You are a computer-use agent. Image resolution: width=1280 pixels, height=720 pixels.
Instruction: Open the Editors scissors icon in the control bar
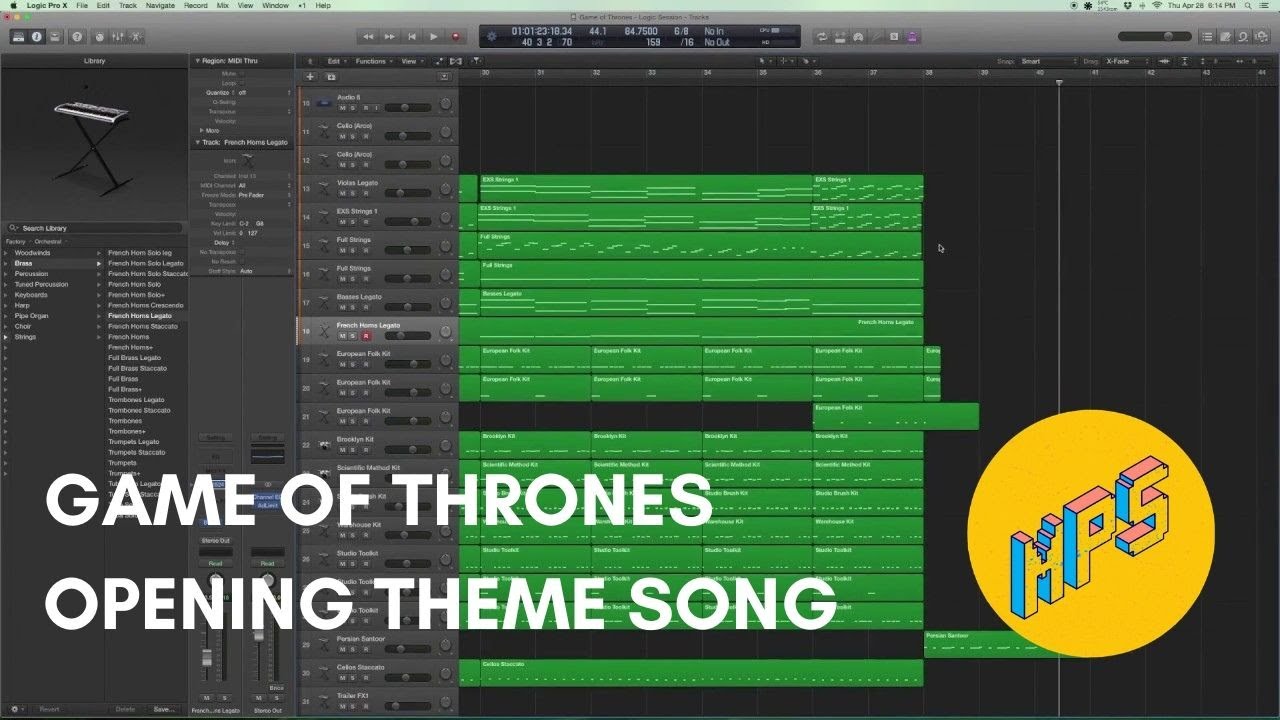click(137, 37)
